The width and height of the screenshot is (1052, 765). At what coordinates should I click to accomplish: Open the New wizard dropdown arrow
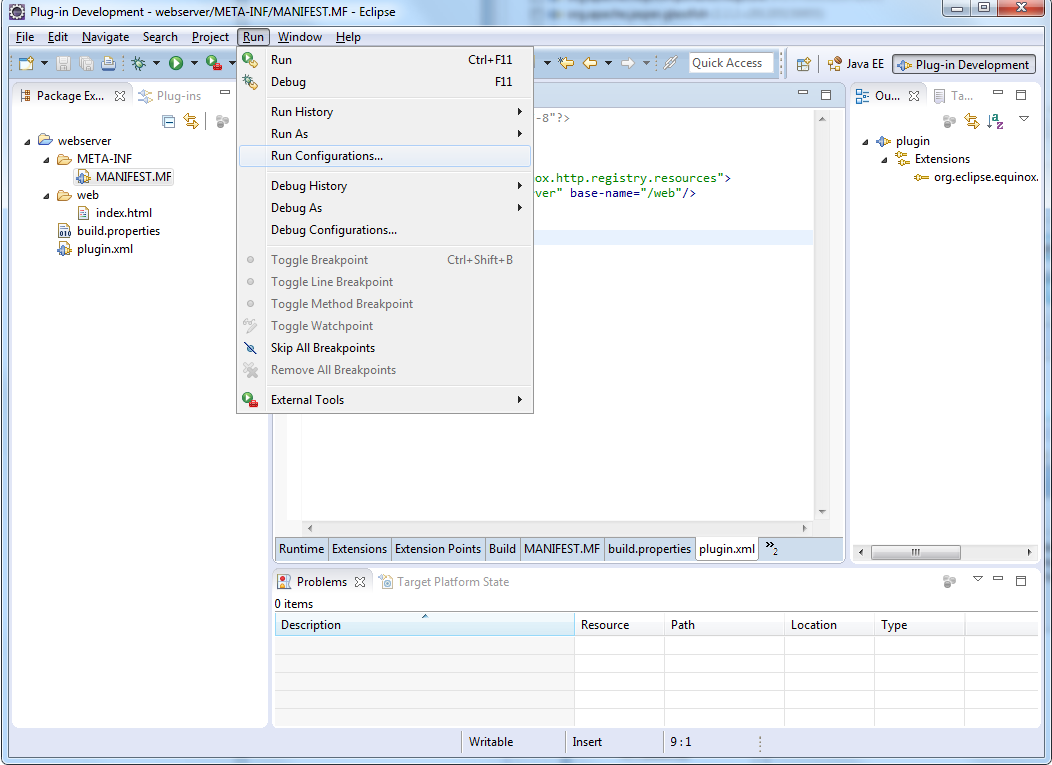click(x=44, y=63)
